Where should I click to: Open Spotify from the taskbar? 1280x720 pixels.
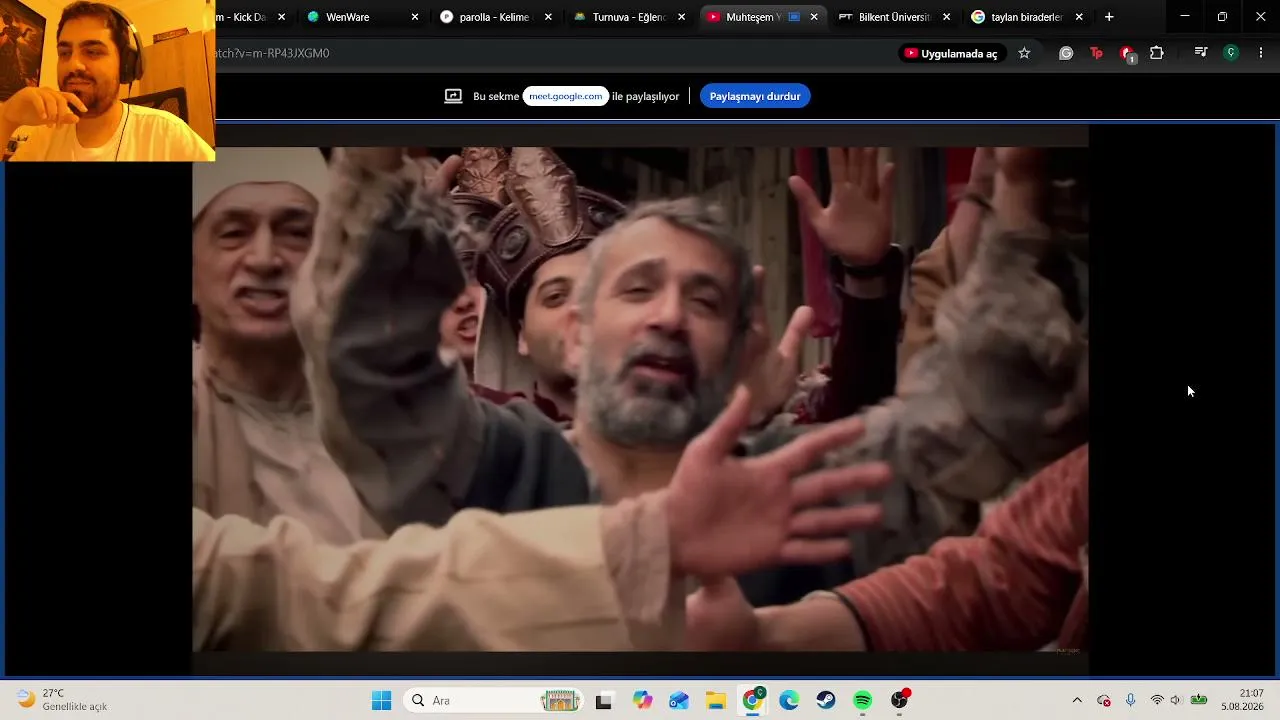863,701
